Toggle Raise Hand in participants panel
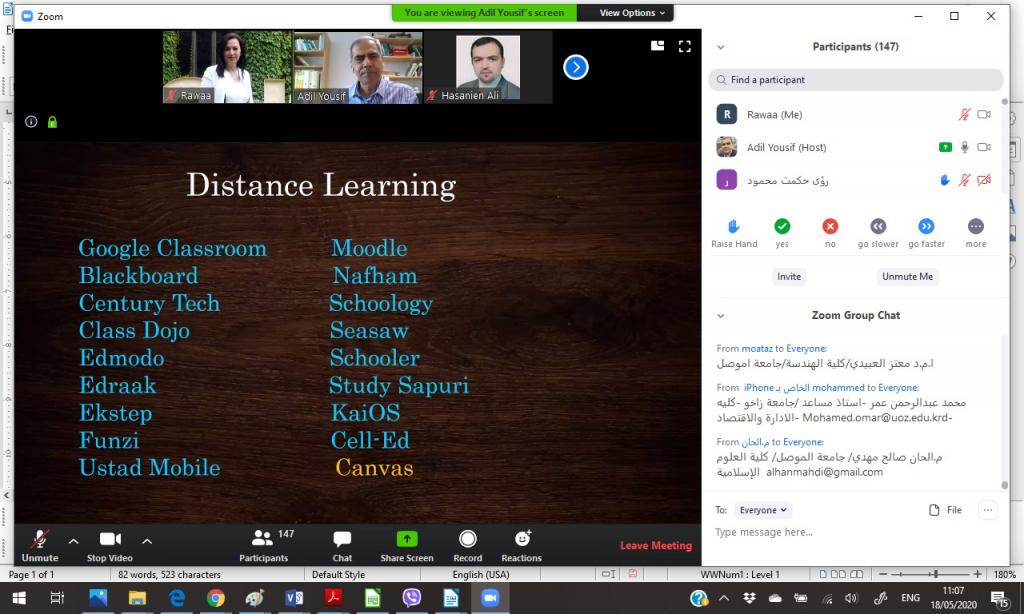 734,227
